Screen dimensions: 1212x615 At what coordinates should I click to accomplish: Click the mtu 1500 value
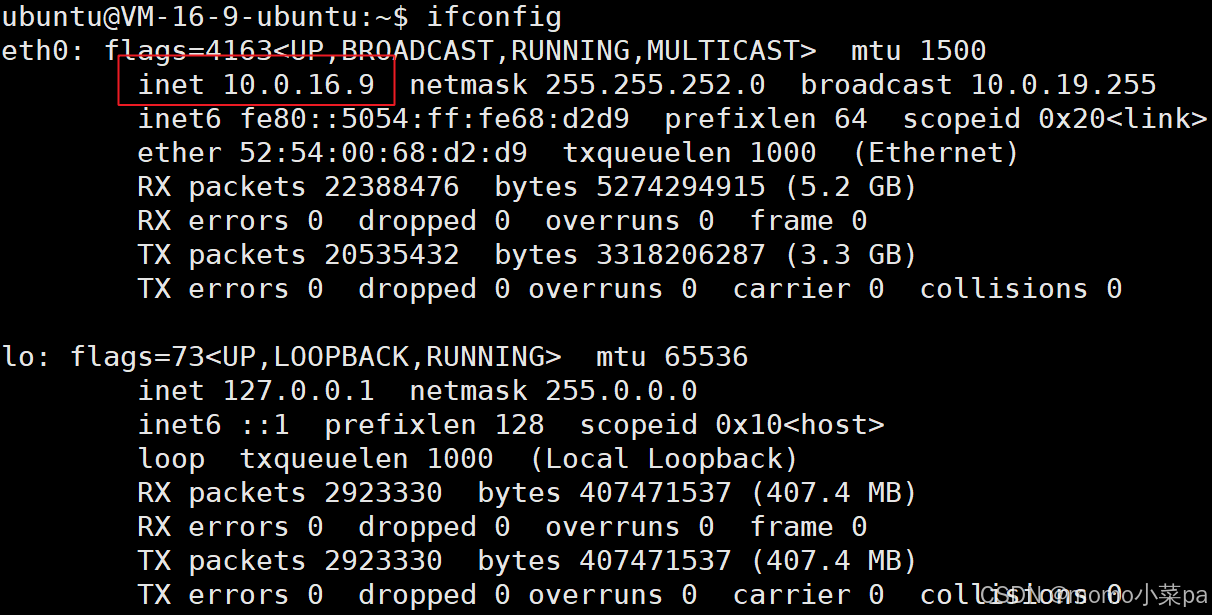[918, 51]
